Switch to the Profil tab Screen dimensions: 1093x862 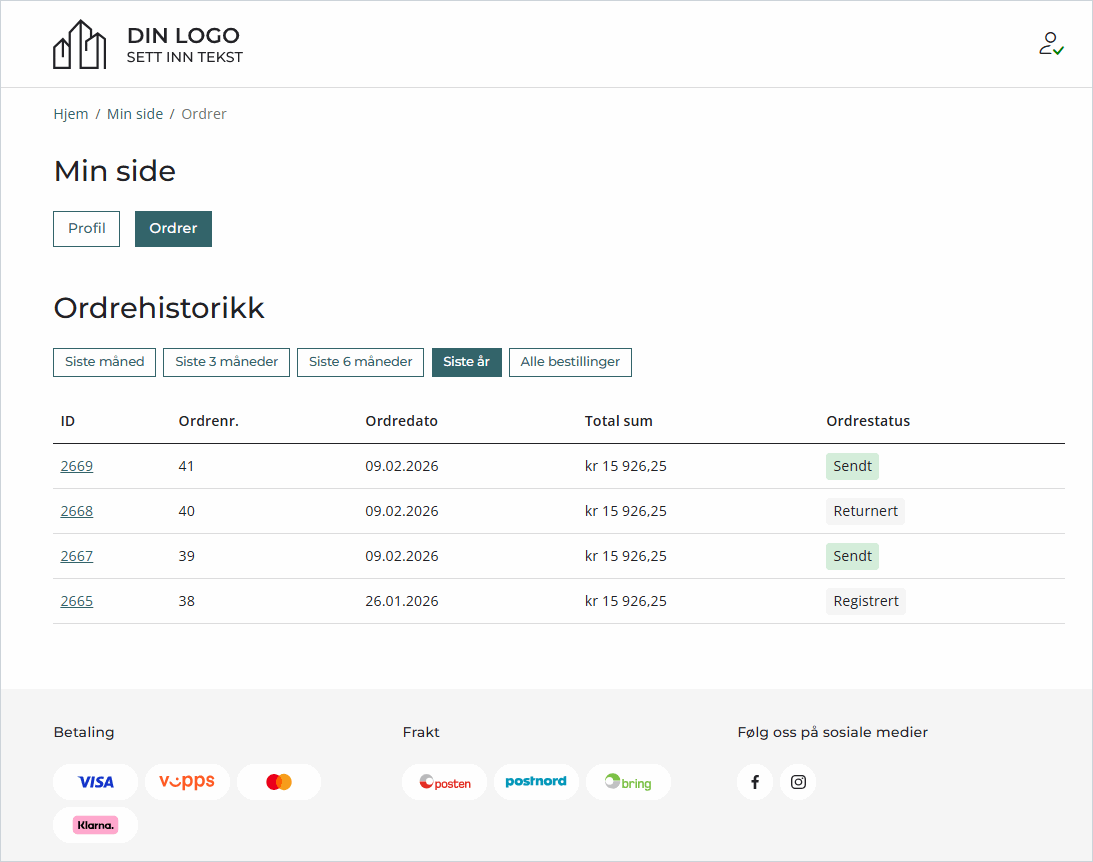coord(87,229)
